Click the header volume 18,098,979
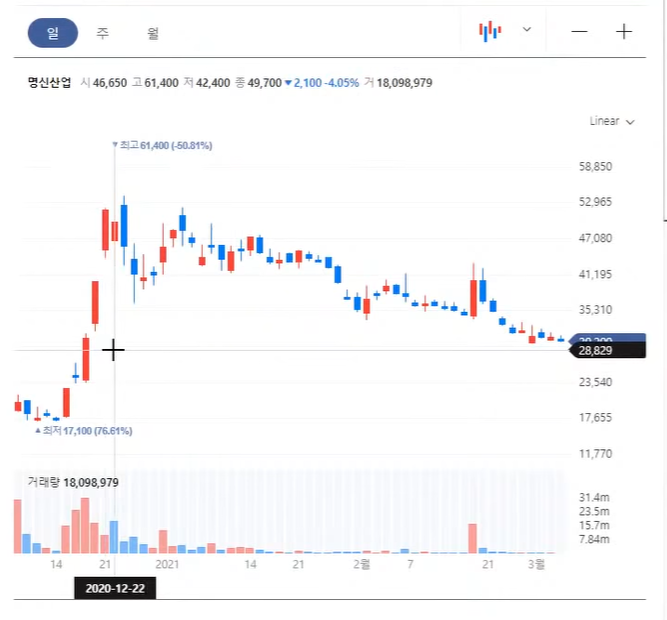This screenshot has height=620, width=667. 404,82
